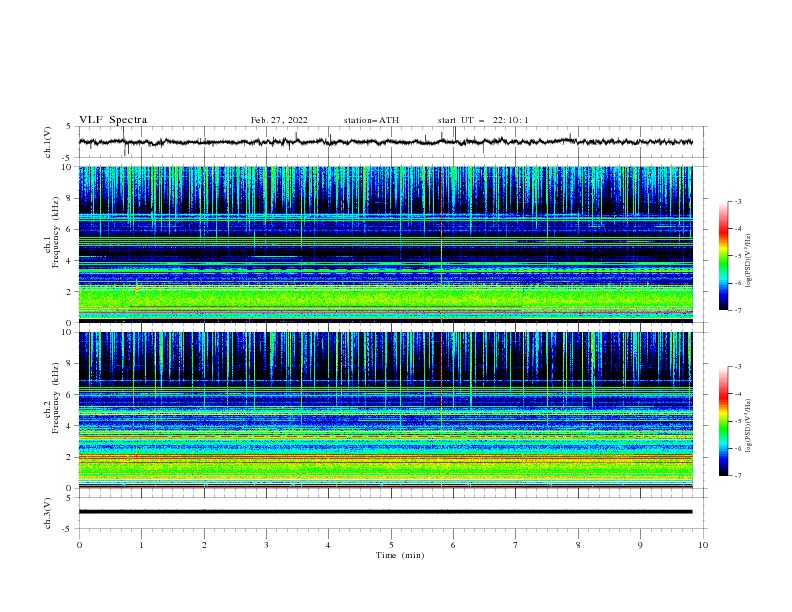Click the "ch.3(V)" waveform axis label
This screenshot has width=792, height=612.
click(48, 513)
